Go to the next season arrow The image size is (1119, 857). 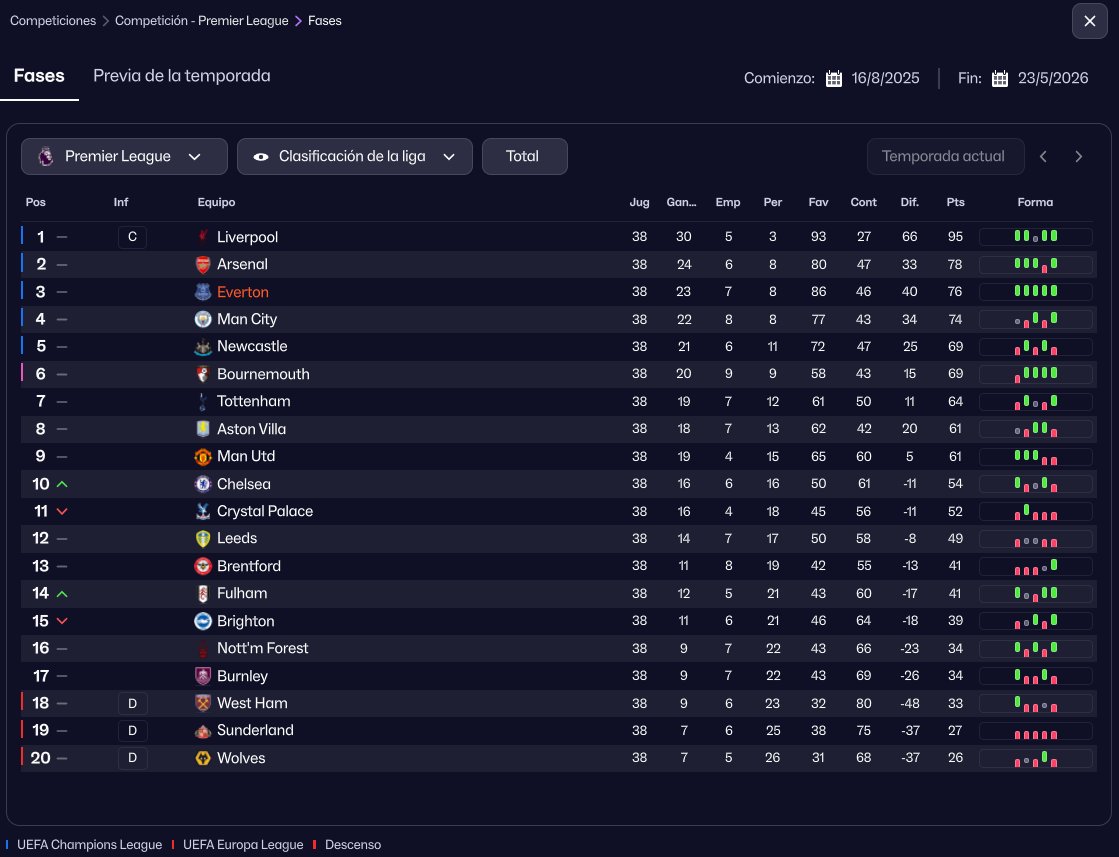click(x=1078, y=157)
